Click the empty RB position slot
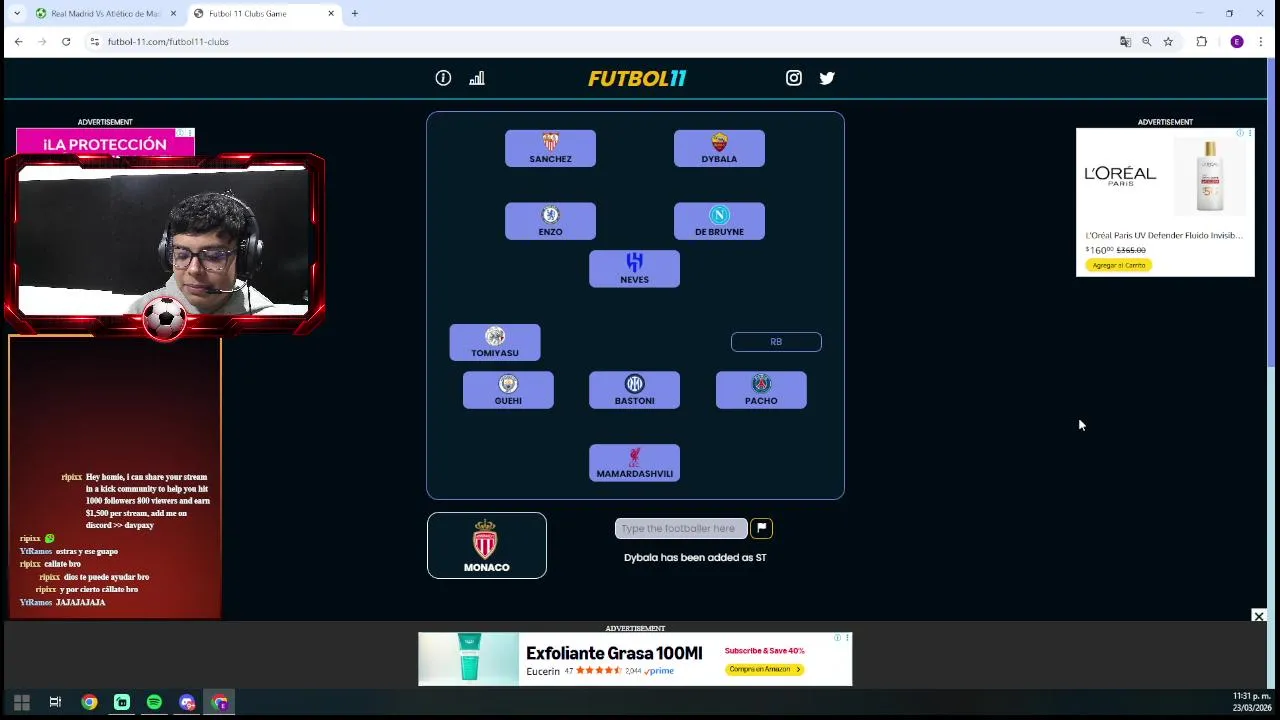The width and height of the screenshot is (1280, 720). [x=776, y=342]
